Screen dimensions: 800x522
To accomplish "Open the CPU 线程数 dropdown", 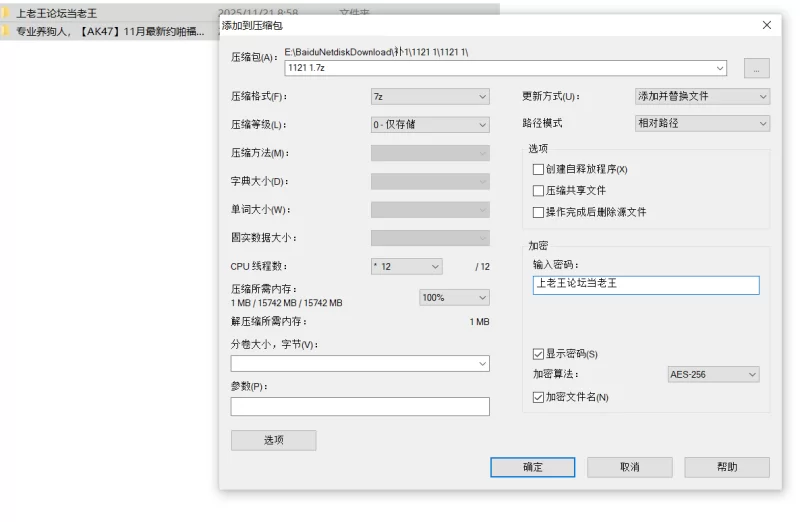I will (x=407, y=266).
